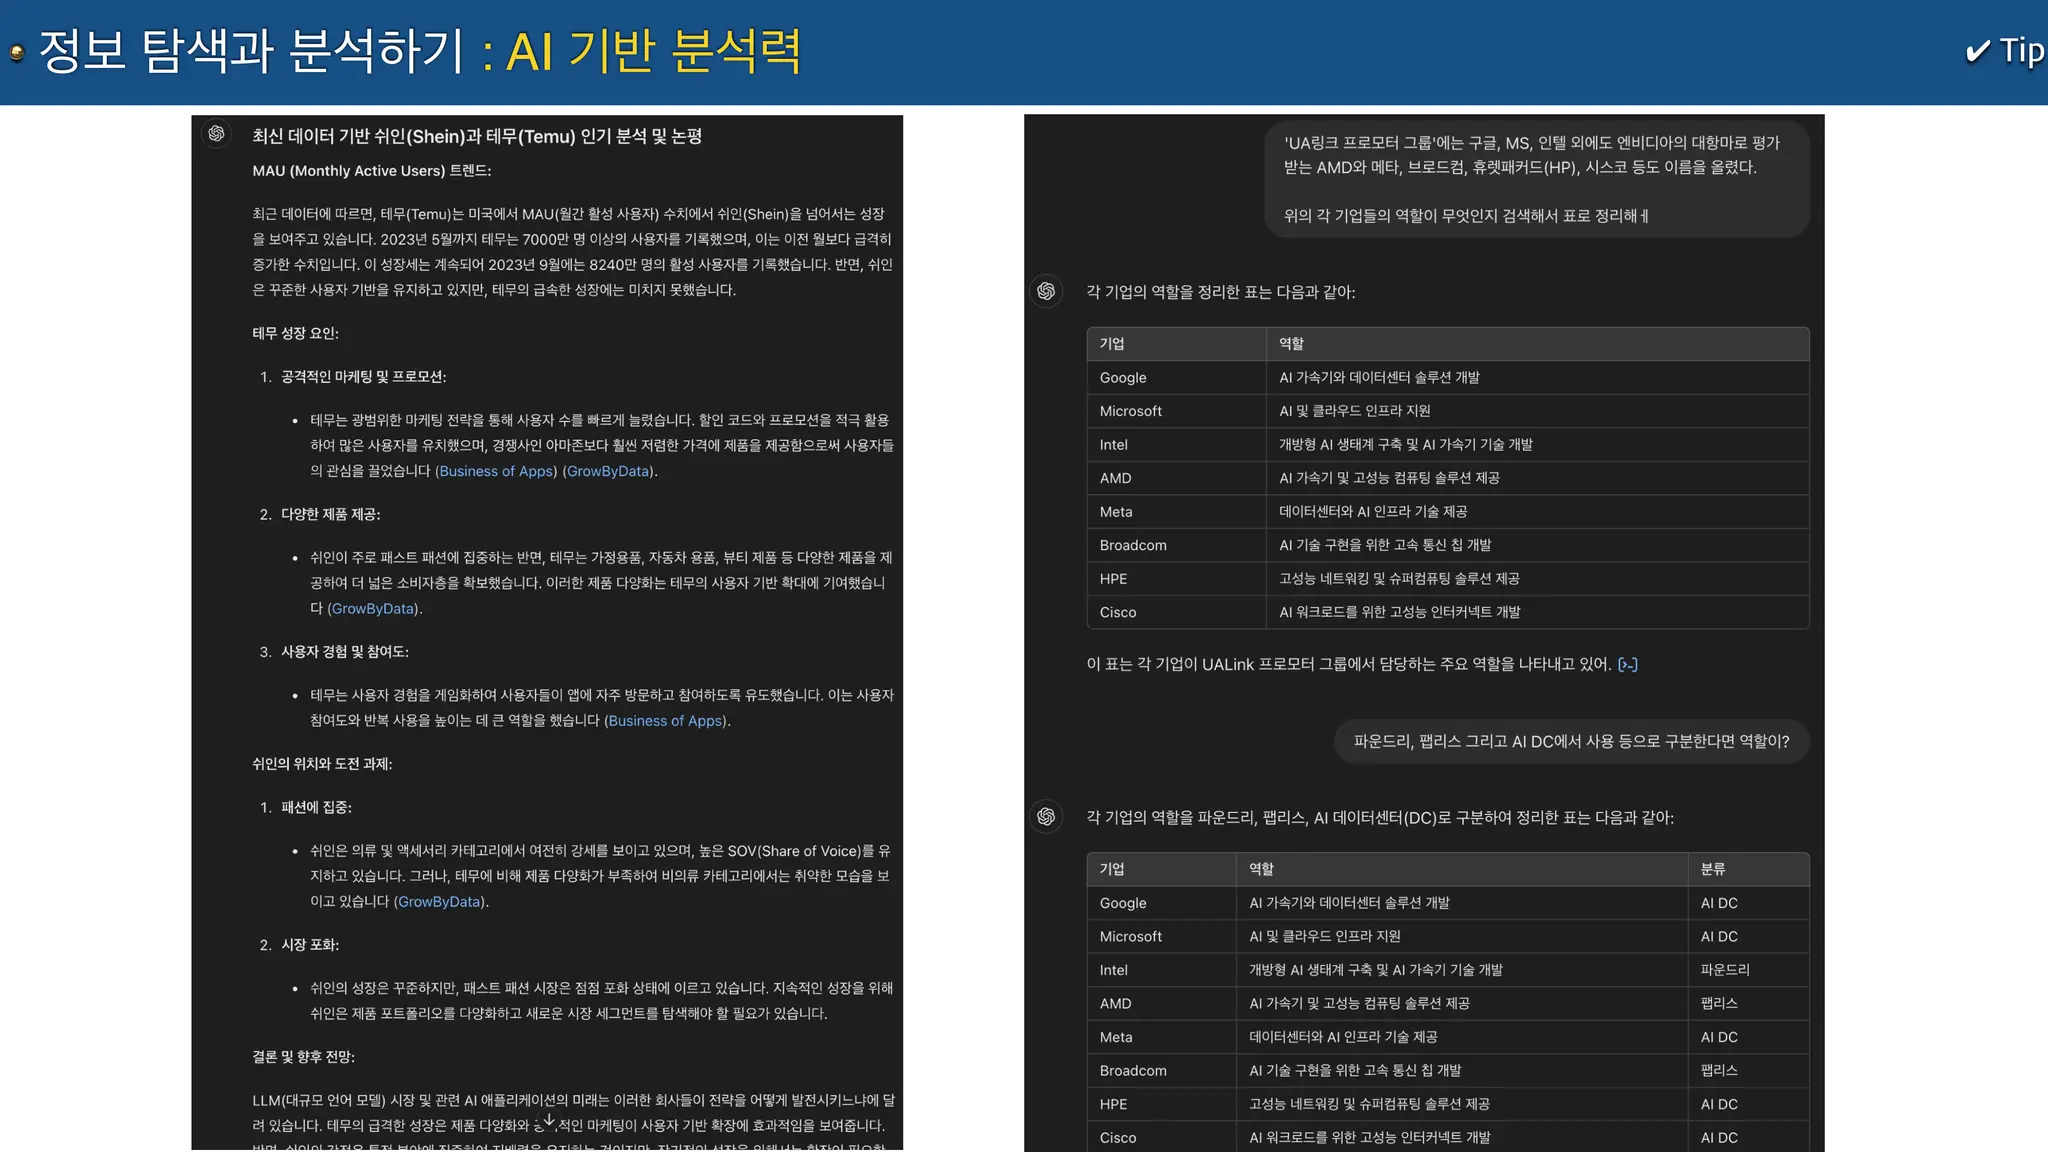Click the heading 'MAU (Monthly Active Users) 트렌드:'
The height and width of the screenshot is (1152, 2048).
click(371, 171)
